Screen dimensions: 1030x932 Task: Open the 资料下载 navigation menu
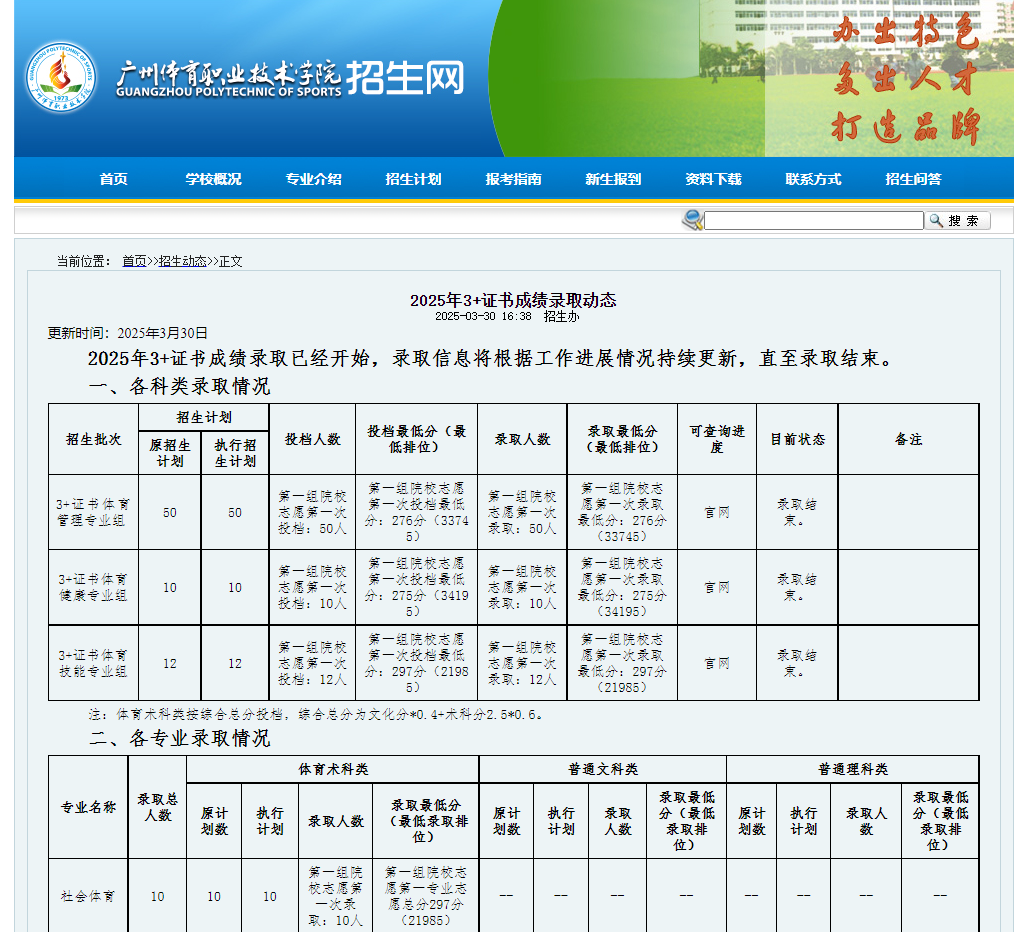(x=712, y=178)
